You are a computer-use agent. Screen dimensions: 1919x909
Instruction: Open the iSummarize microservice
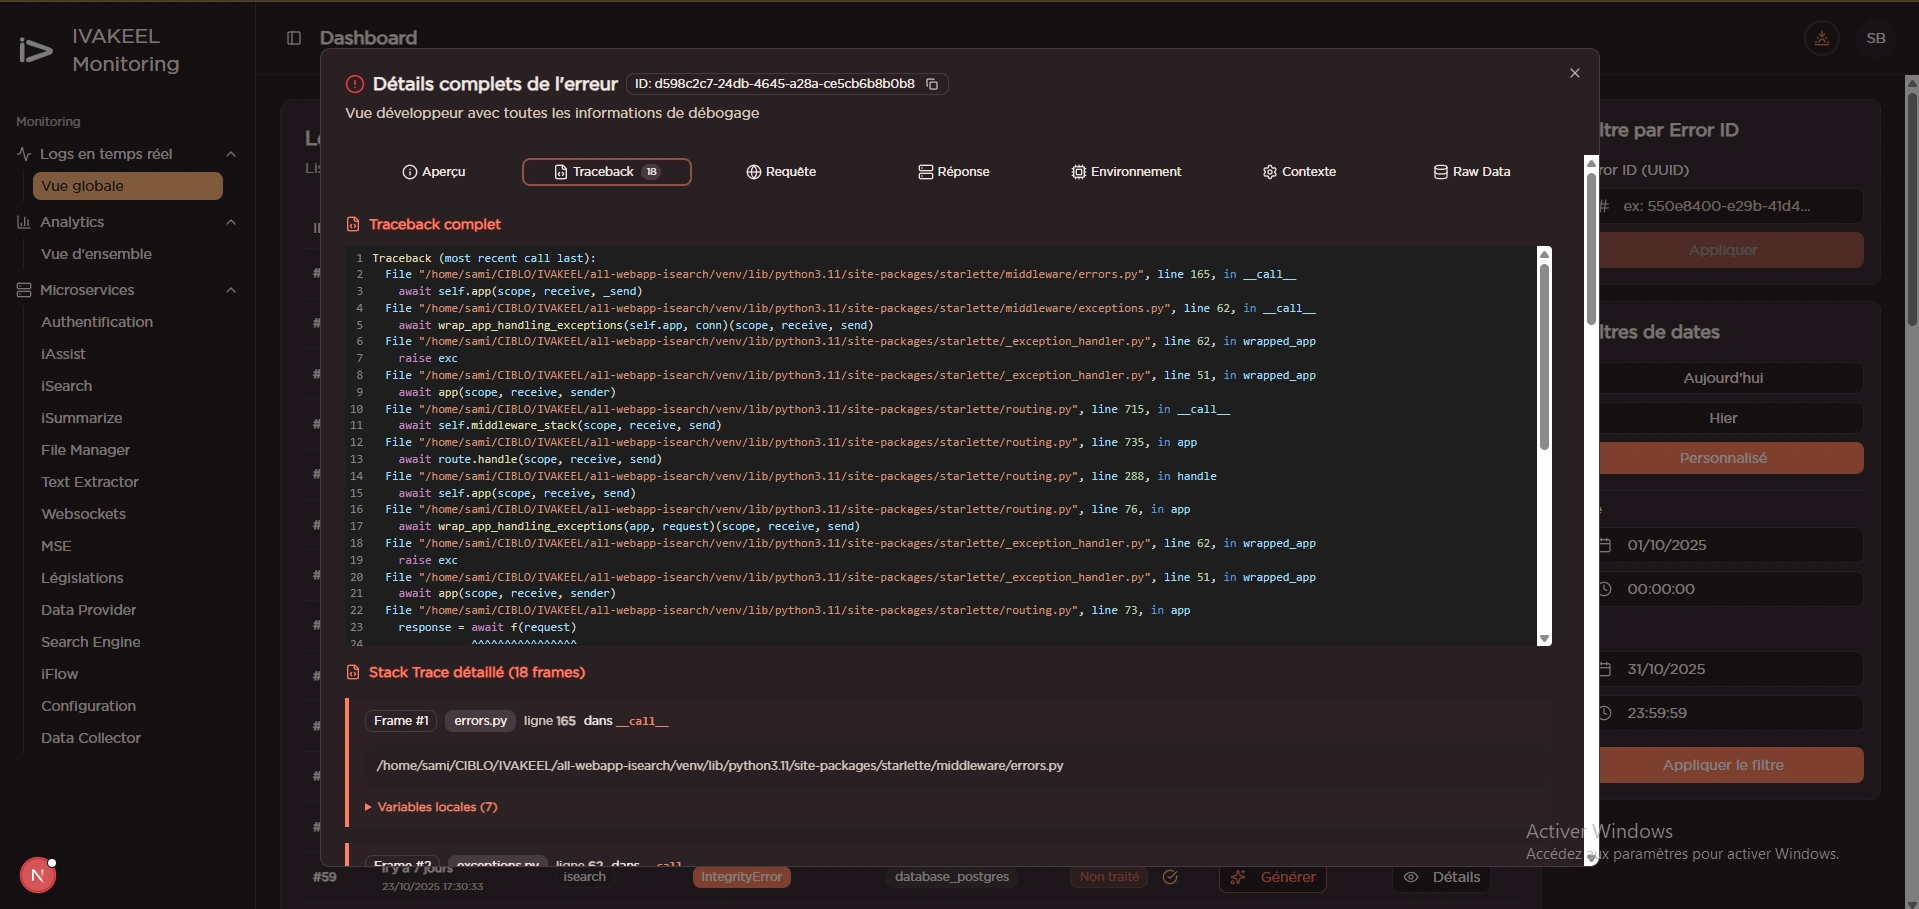128,418
